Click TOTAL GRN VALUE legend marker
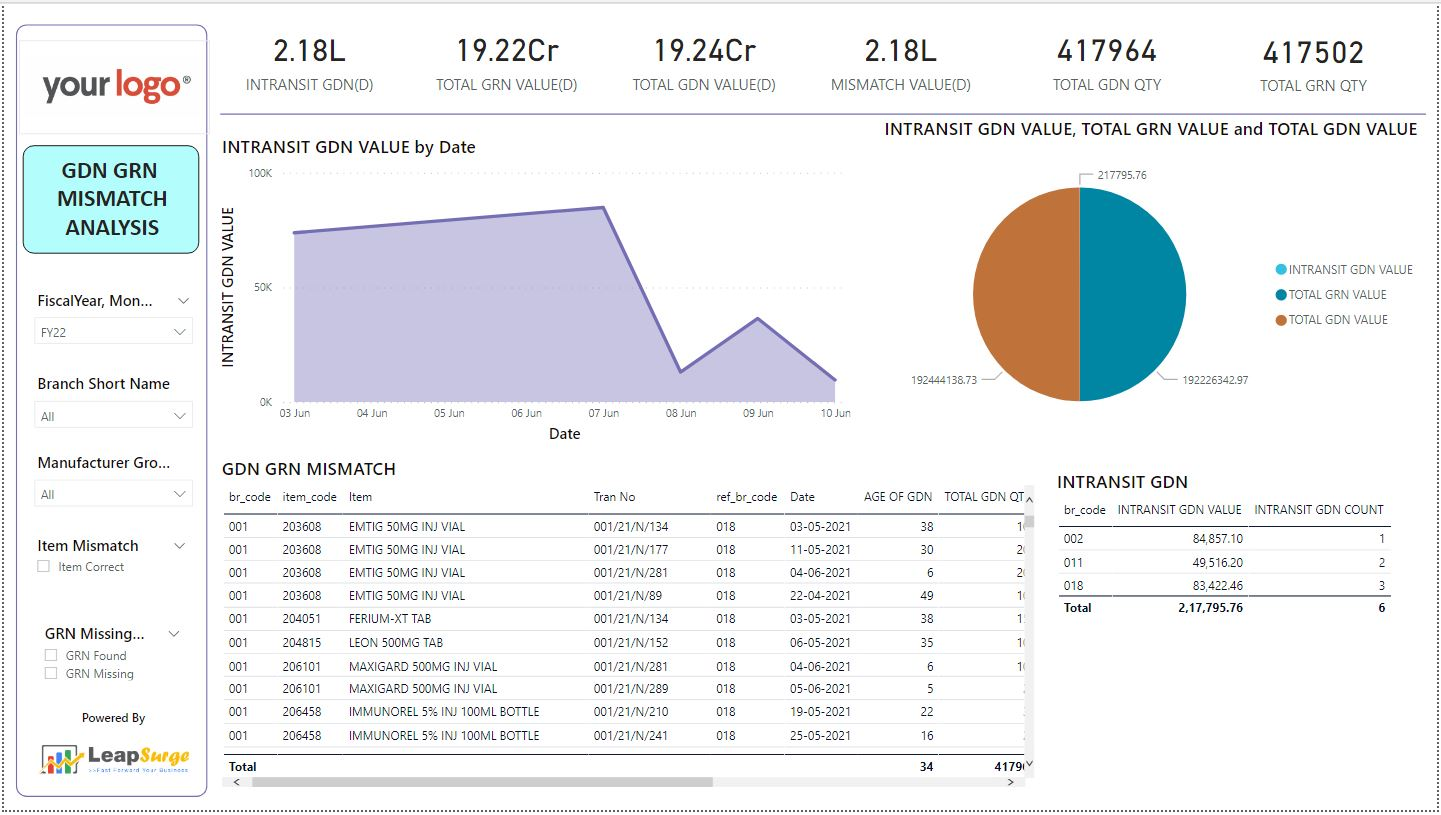The image size is (1441, 815). coord(1281,295)
